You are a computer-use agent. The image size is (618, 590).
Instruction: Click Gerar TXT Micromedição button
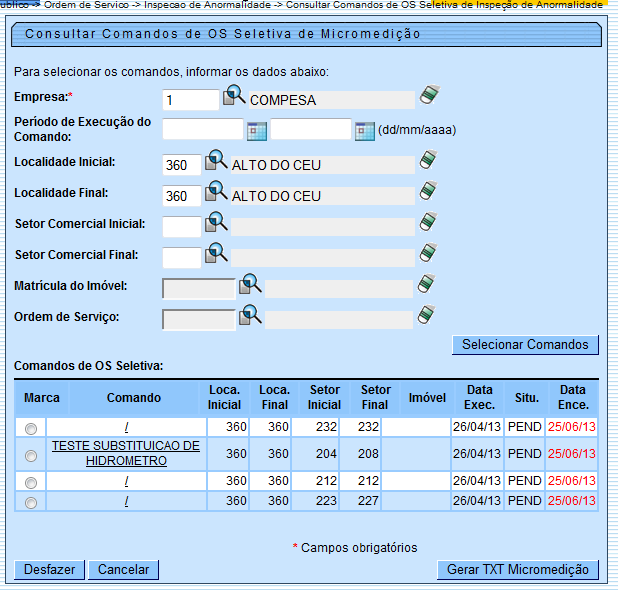[x=518, y=570]
